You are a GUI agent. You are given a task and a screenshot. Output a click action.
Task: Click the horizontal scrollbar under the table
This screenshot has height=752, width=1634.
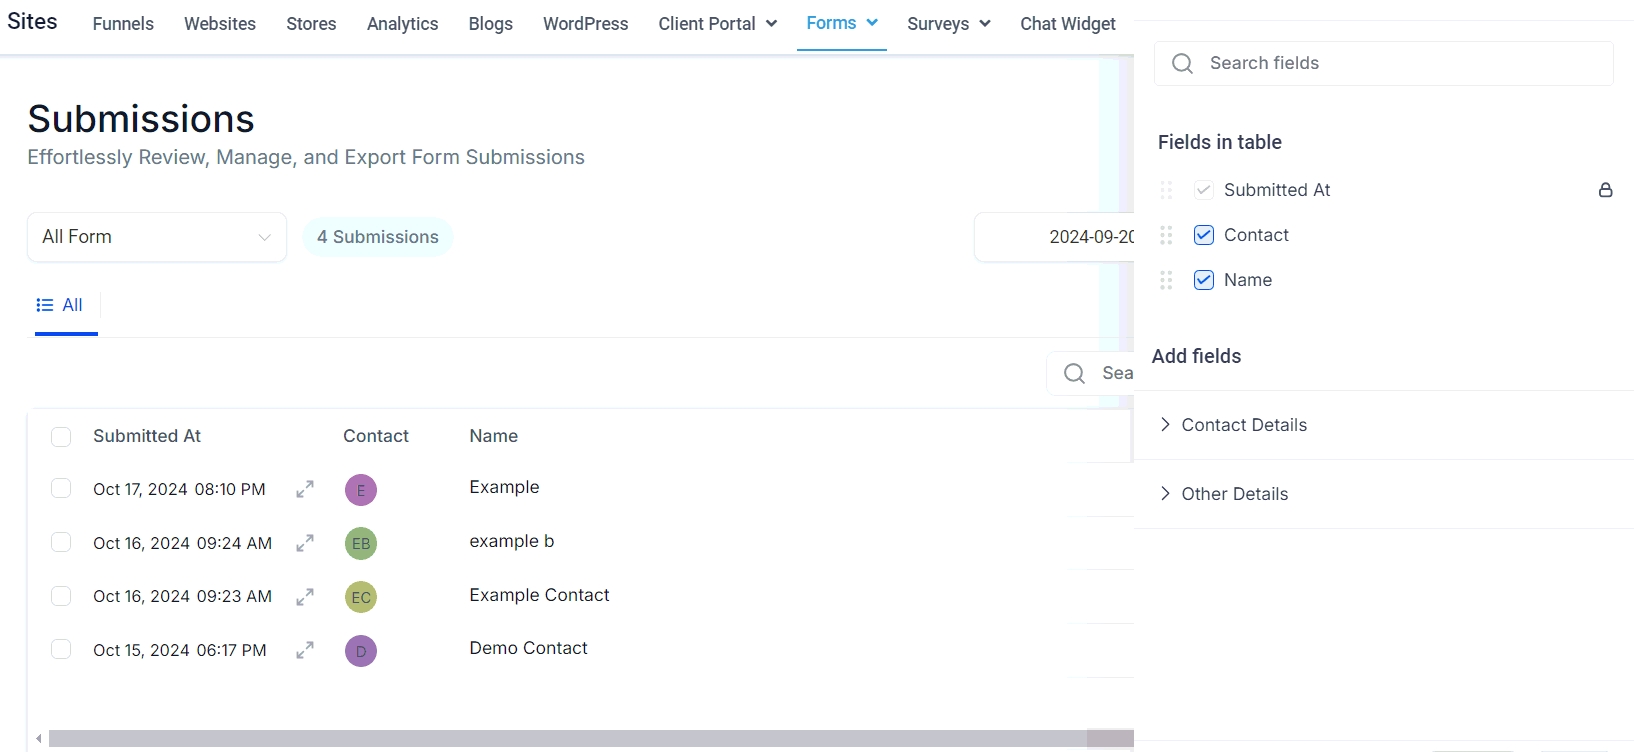coord(567,739)
